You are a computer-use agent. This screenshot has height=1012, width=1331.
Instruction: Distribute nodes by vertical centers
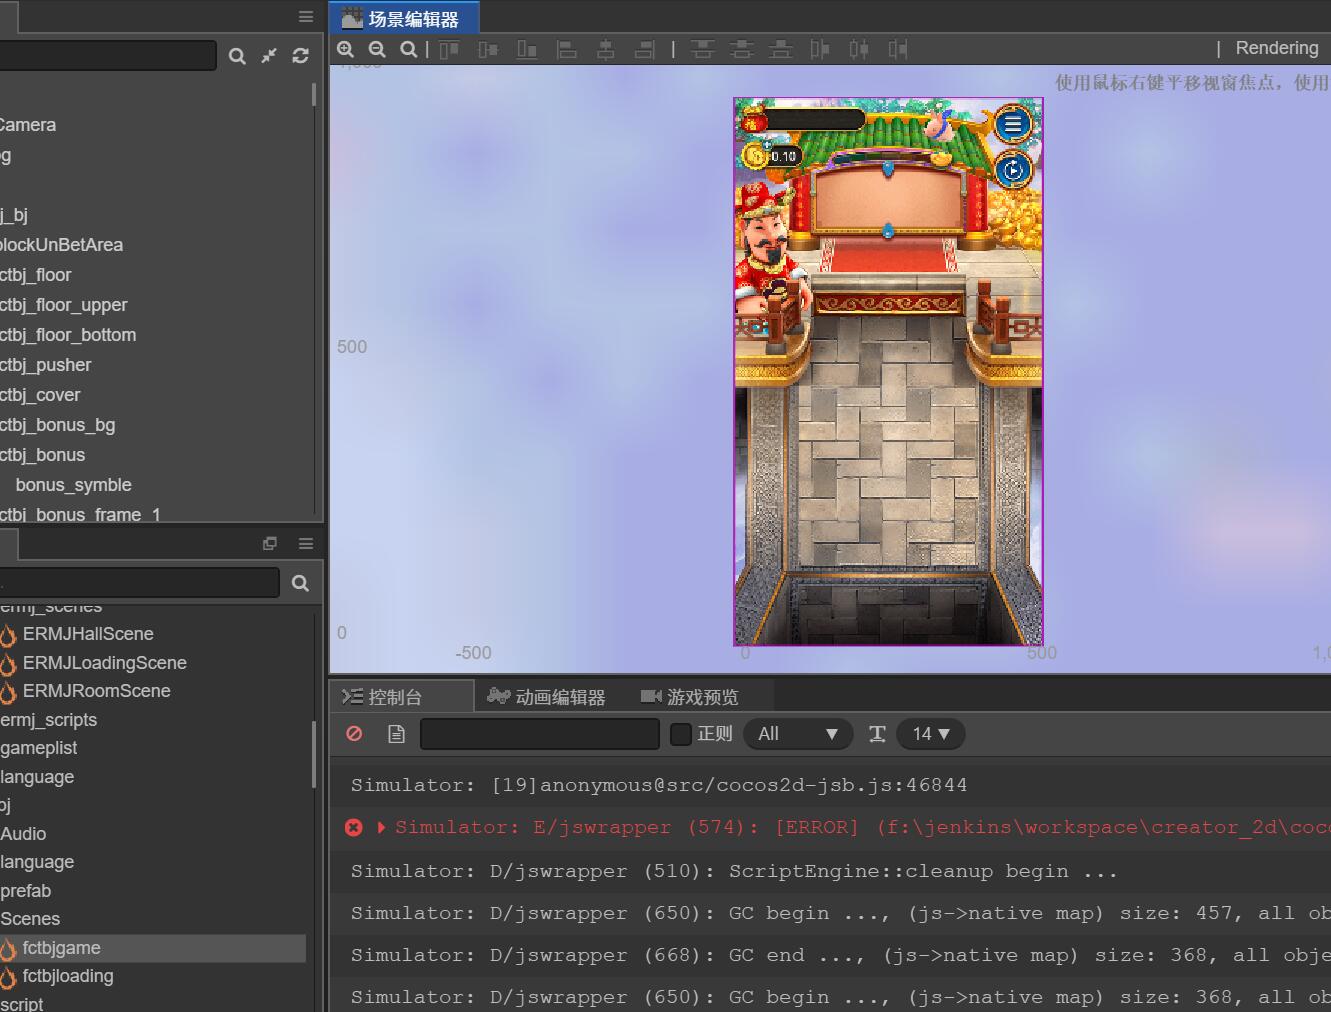point(742,49)
